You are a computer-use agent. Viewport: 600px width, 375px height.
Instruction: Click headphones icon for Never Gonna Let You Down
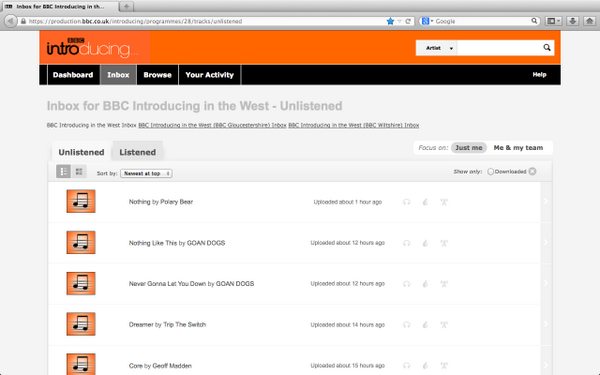(x=406, y=284)
